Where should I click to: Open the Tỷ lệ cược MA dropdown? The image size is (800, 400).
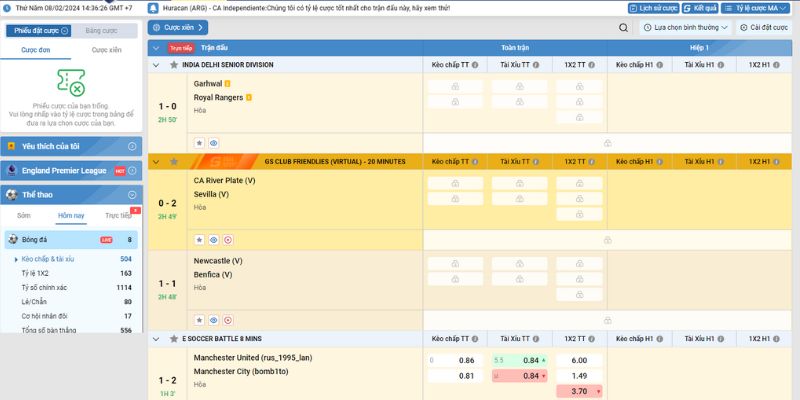tap(755, 7)
